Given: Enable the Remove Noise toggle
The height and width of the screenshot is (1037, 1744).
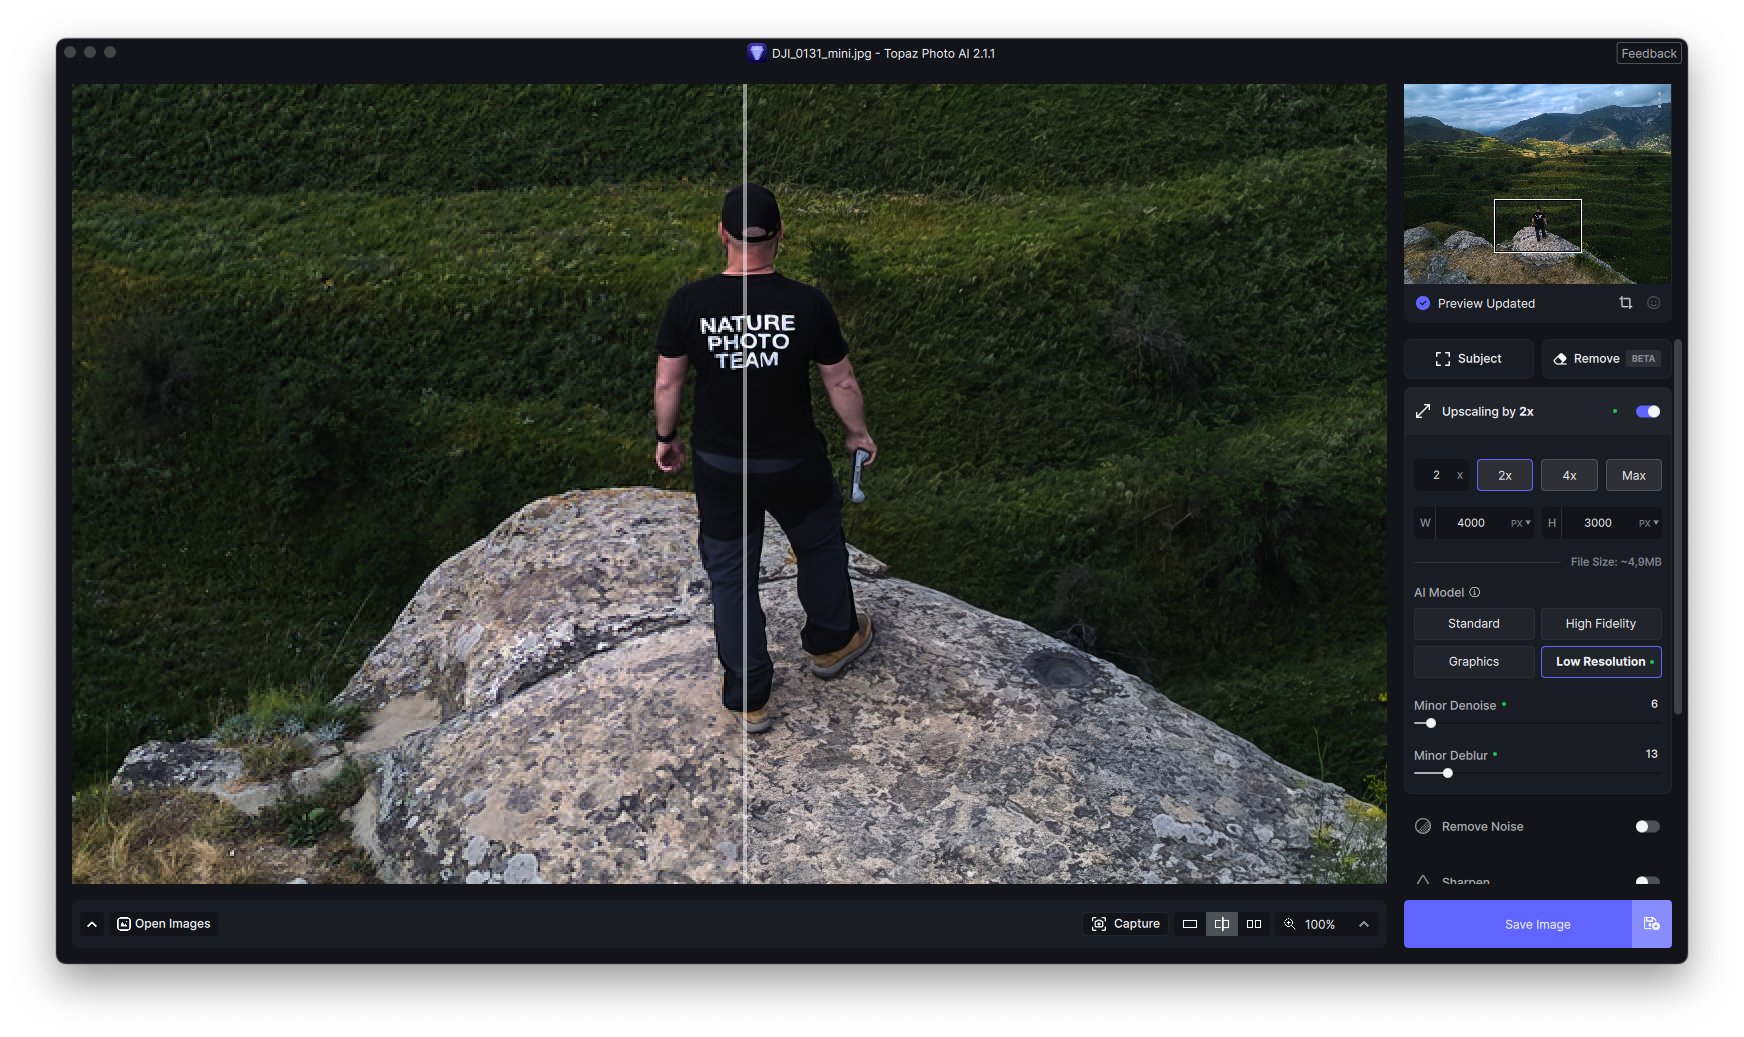Looking at the screenshot, I should tap(1647, 827).
